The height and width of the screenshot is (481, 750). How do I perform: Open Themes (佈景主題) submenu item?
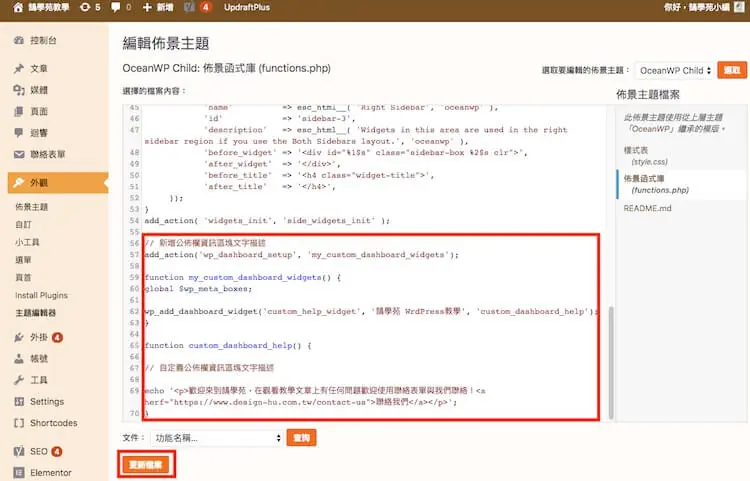[x=32, y=207]
